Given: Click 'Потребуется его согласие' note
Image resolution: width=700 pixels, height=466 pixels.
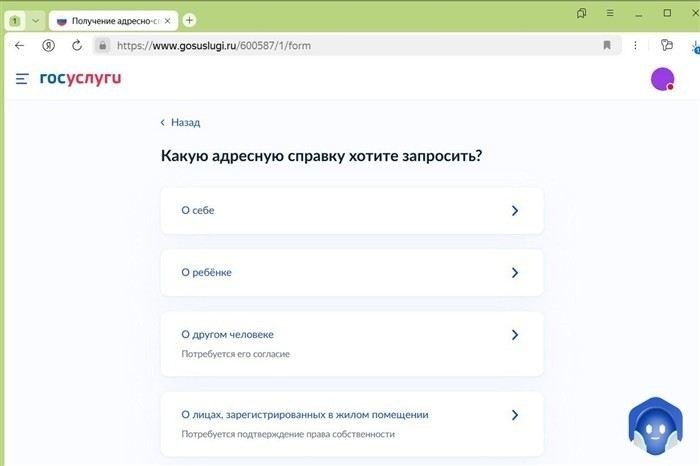Looking at the screenshot, I should point(235,354).
